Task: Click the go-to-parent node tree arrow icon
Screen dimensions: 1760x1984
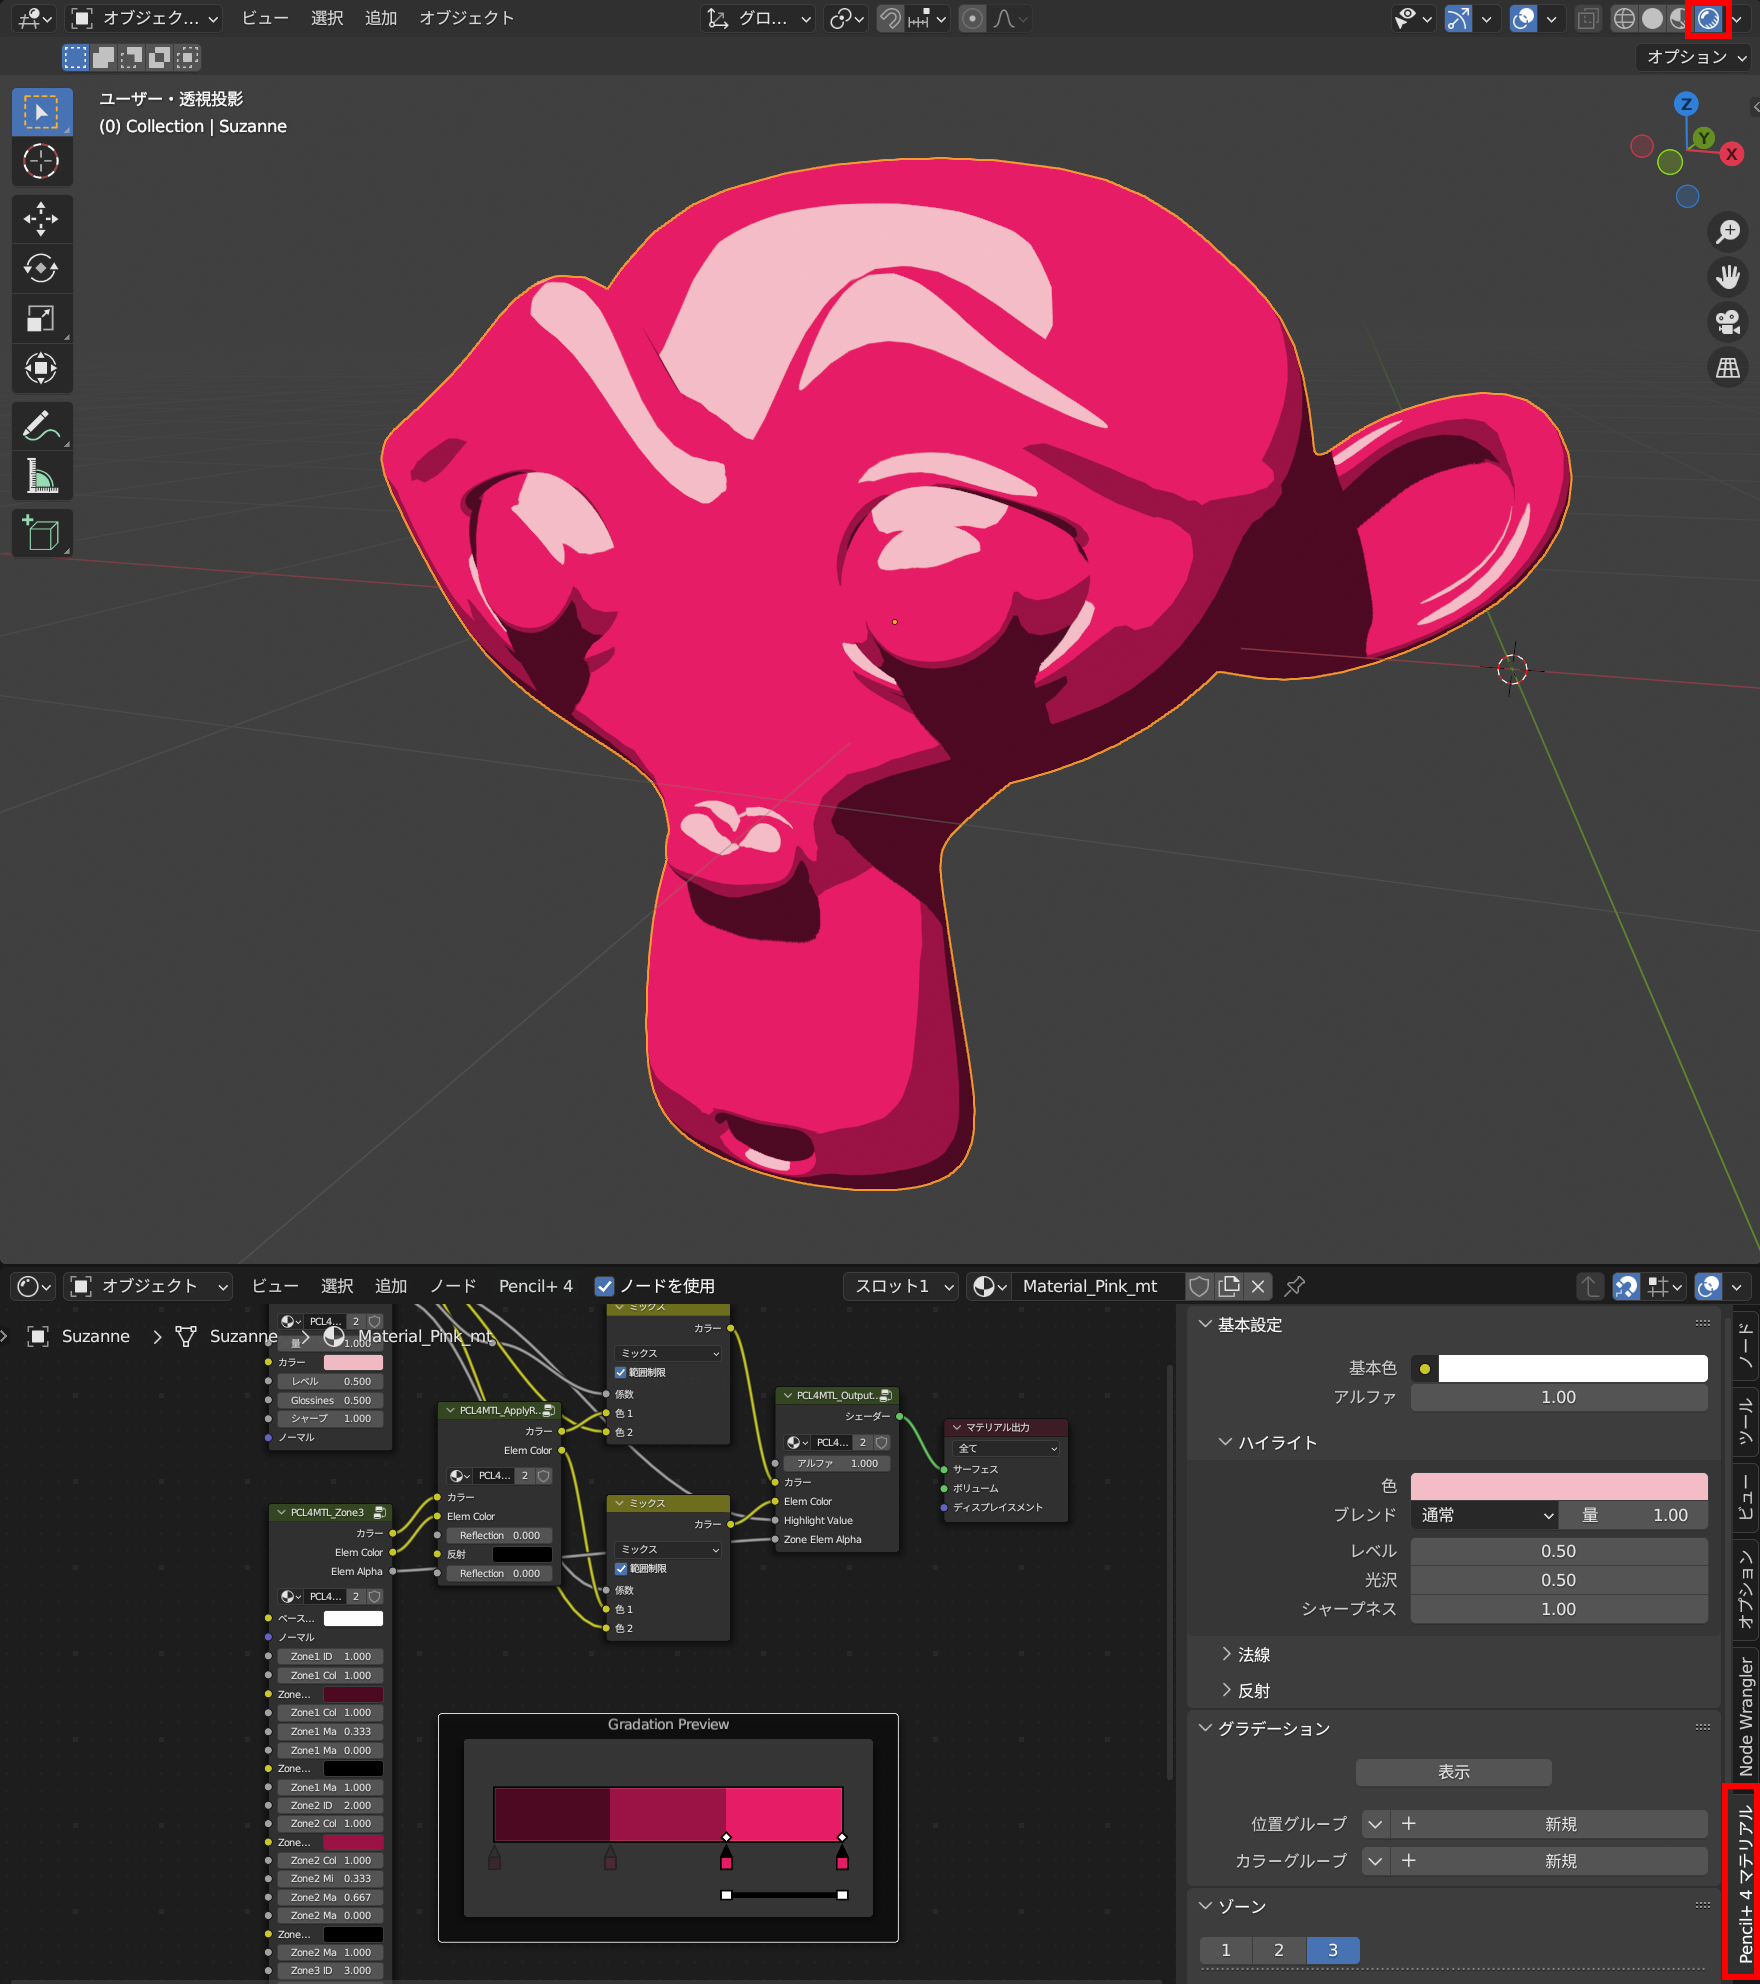Action: pyautogui.click(x=1590, y=1286)
